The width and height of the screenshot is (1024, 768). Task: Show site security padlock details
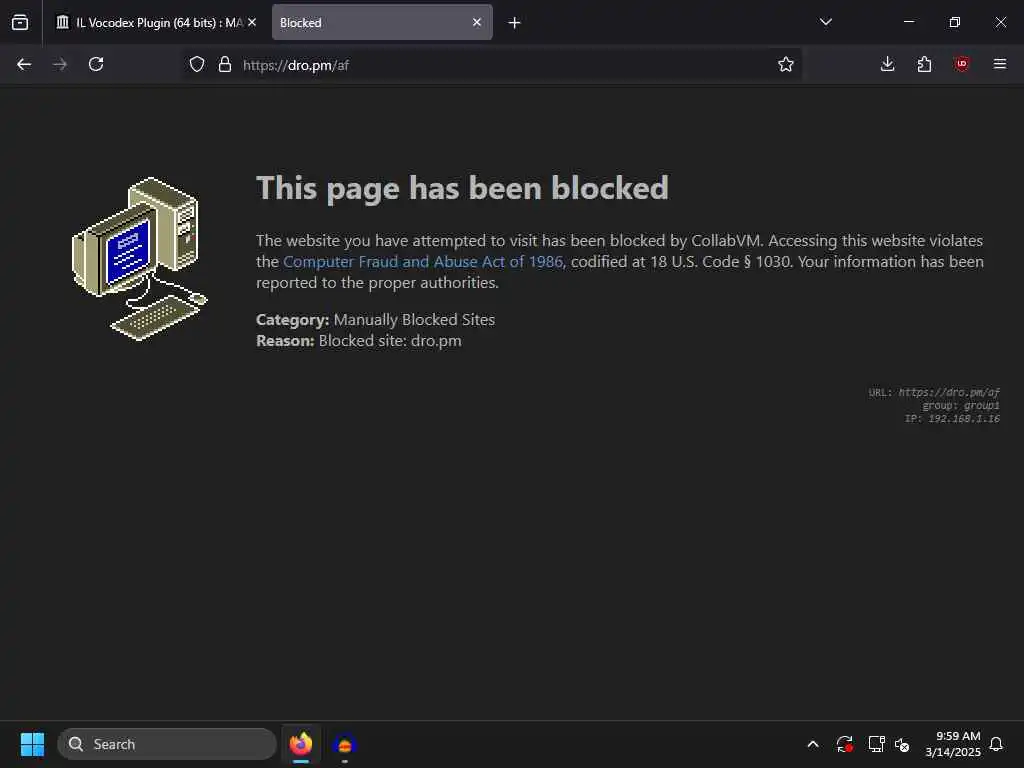click(225, 64)
